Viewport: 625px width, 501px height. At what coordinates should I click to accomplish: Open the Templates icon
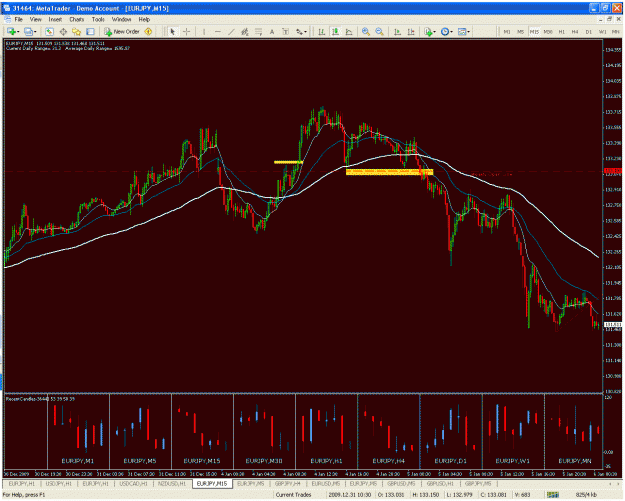462,31
